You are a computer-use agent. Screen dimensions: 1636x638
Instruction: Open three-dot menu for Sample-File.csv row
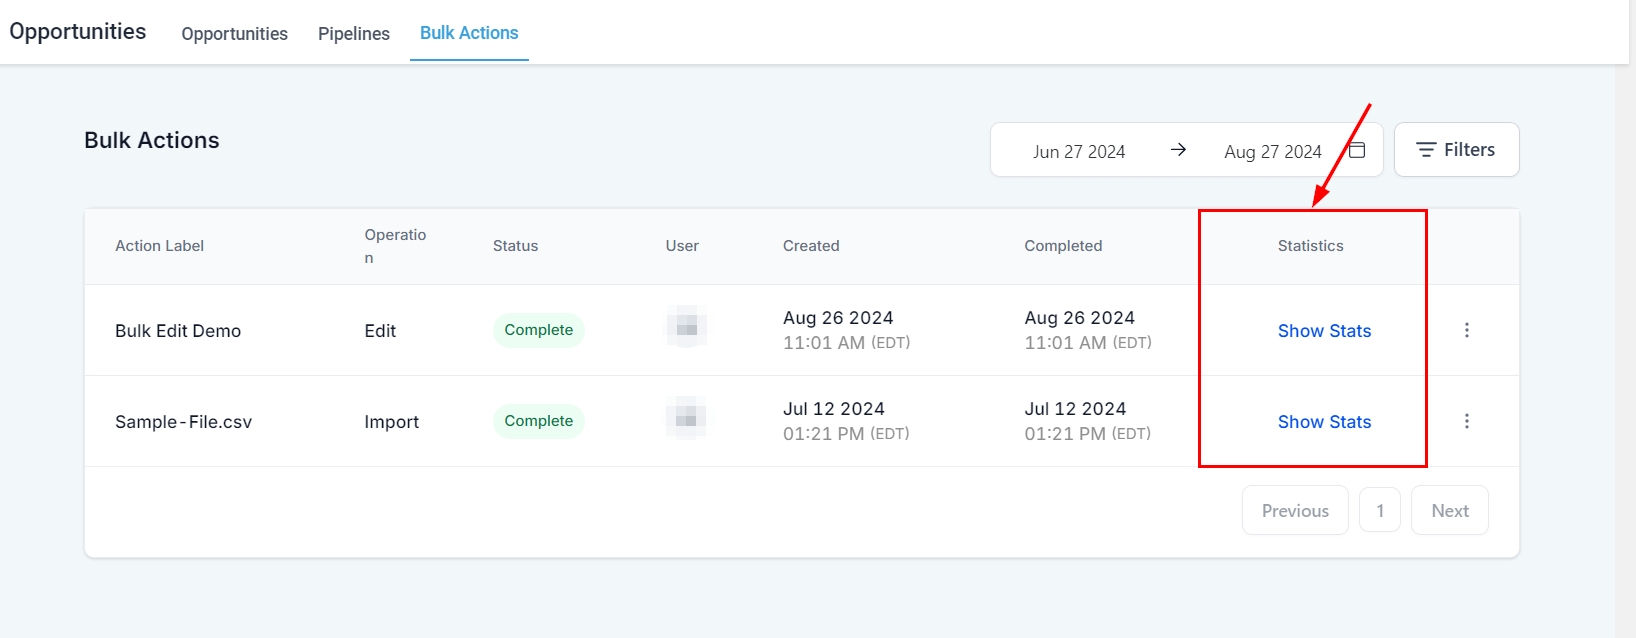click(x=1466, y=421)
